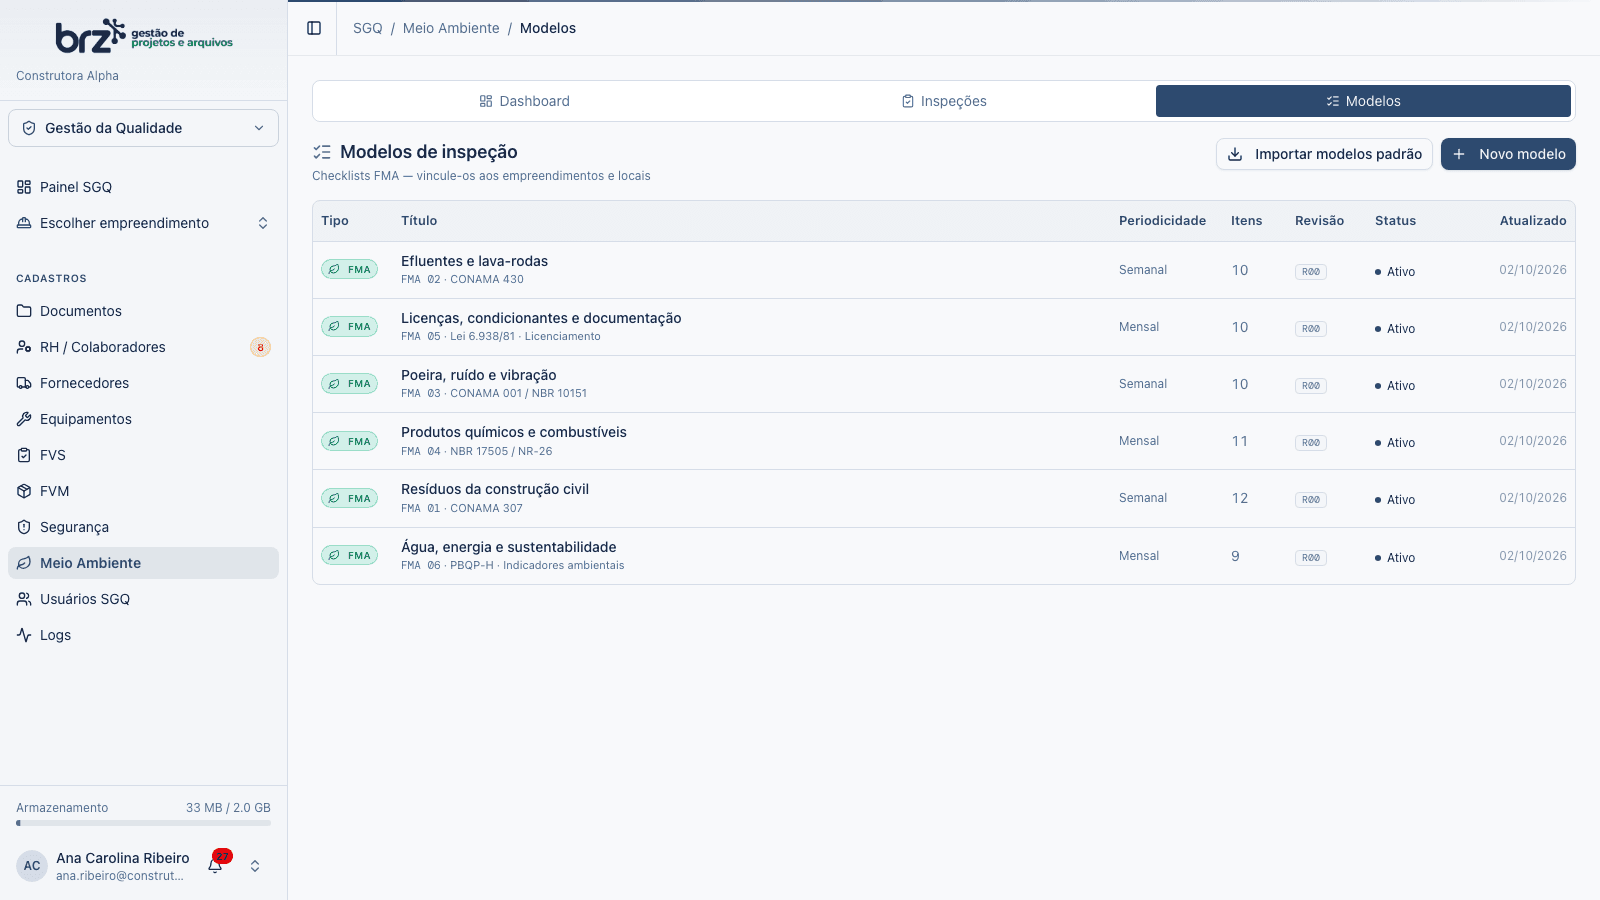This screenshot has height=900, width=1600.
Task: Go to the Segurança section
Action: tap(143, 527)
